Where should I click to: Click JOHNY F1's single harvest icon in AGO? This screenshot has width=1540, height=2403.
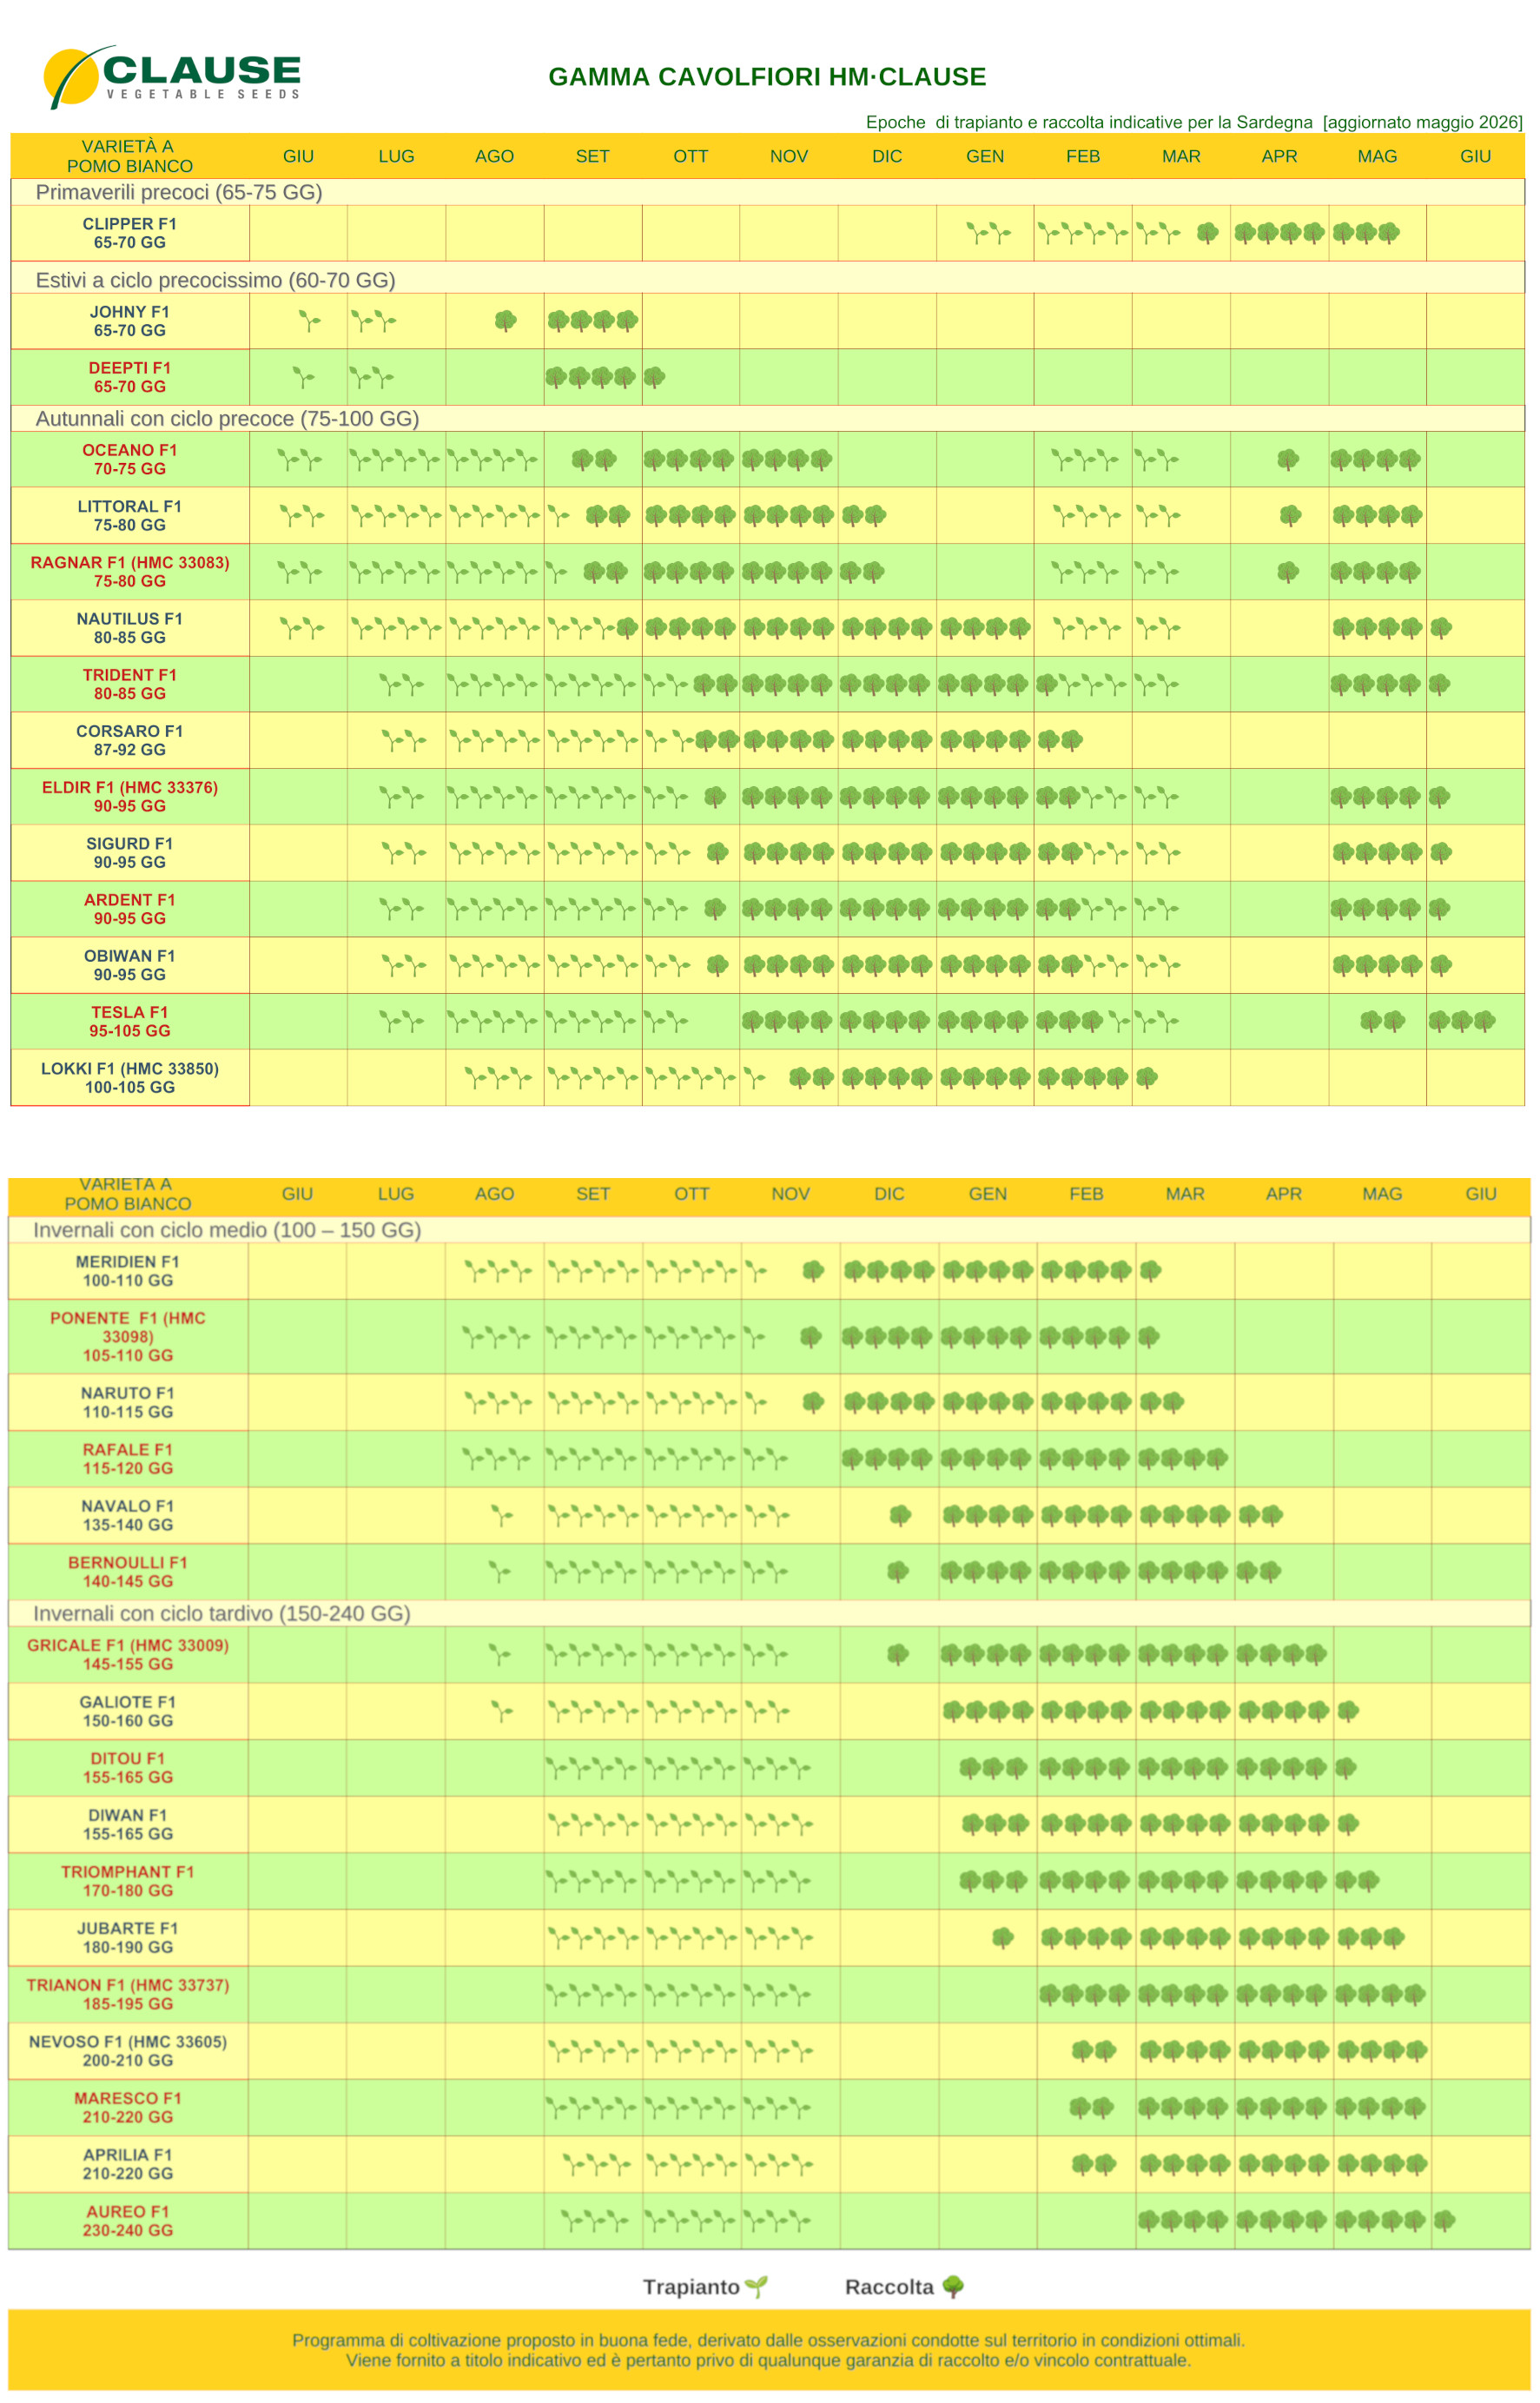(x=506, y=320)
